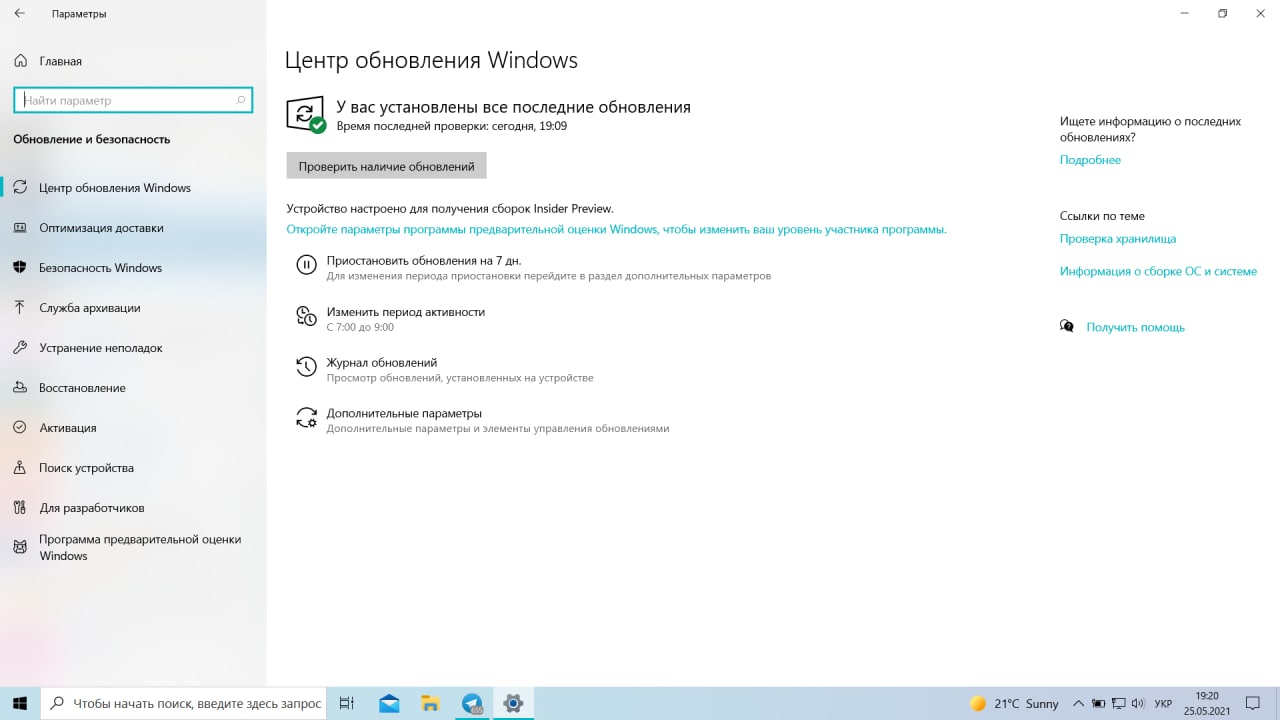Open Дополнительные параметры
The width and height of the screenshot is (1280, 720).
tap(404, 413)
